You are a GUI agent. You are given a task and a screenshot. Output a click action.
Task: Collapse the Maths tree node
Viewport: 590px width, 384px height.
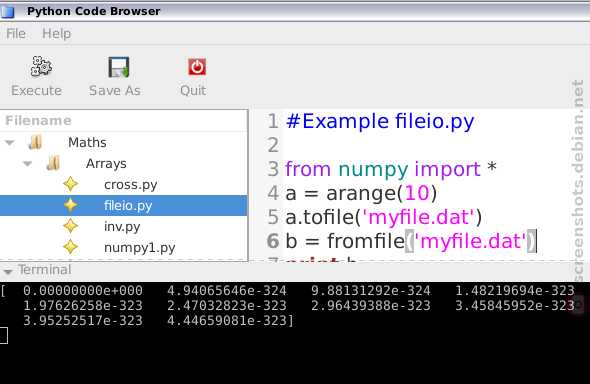[x=10, y=143]
